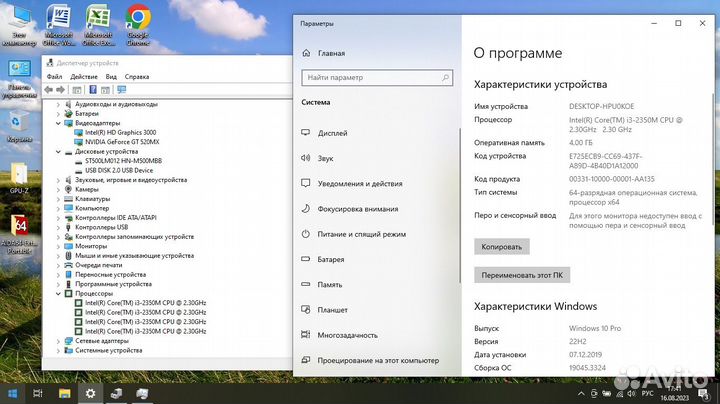This screenshot has width=720, height=404.
Task: Select Контроллеры USB in the tree
Action: (x=101, y=228)
